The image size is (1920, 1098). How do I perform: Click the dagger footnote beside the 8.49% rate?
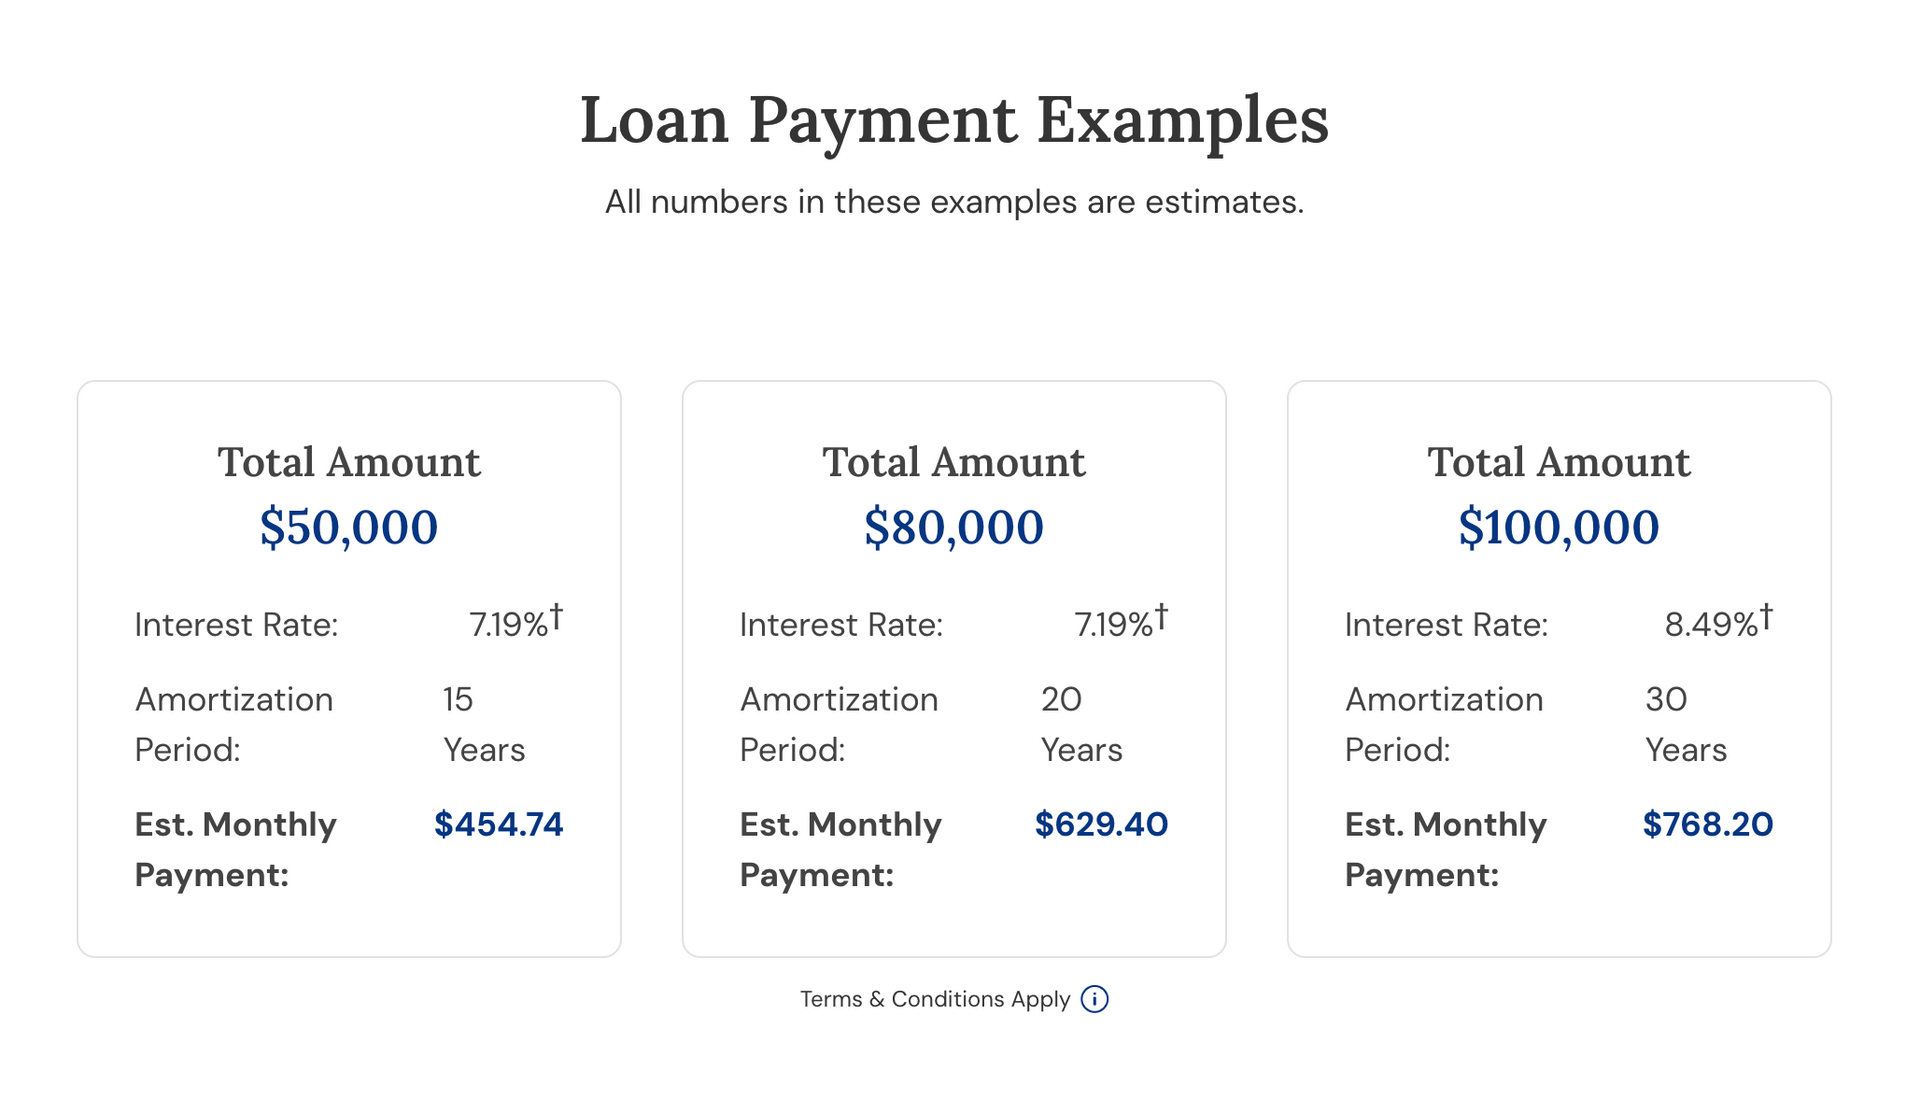(x=1767, y=616)
